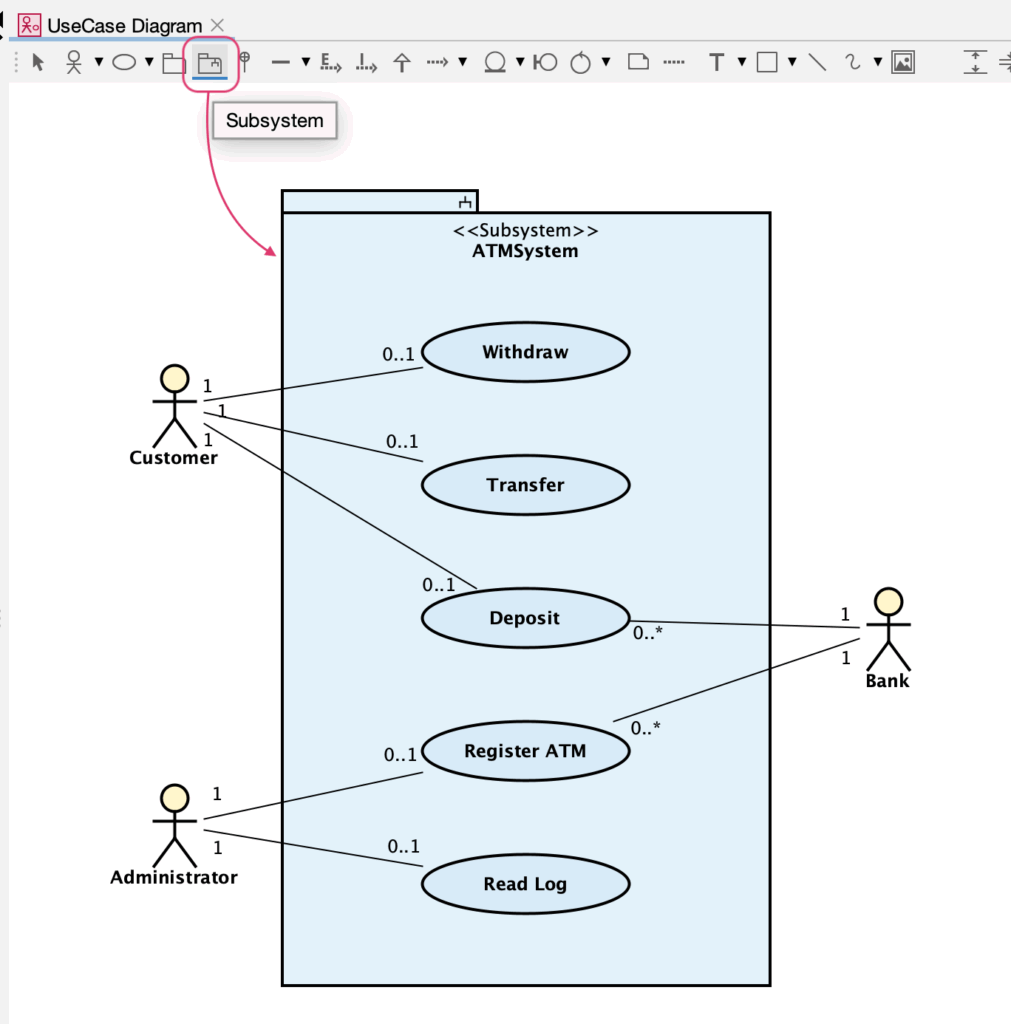Expand the Association line tool dropdown
This screenshot has width=1011, height=1024.
(x=305, y=63)
